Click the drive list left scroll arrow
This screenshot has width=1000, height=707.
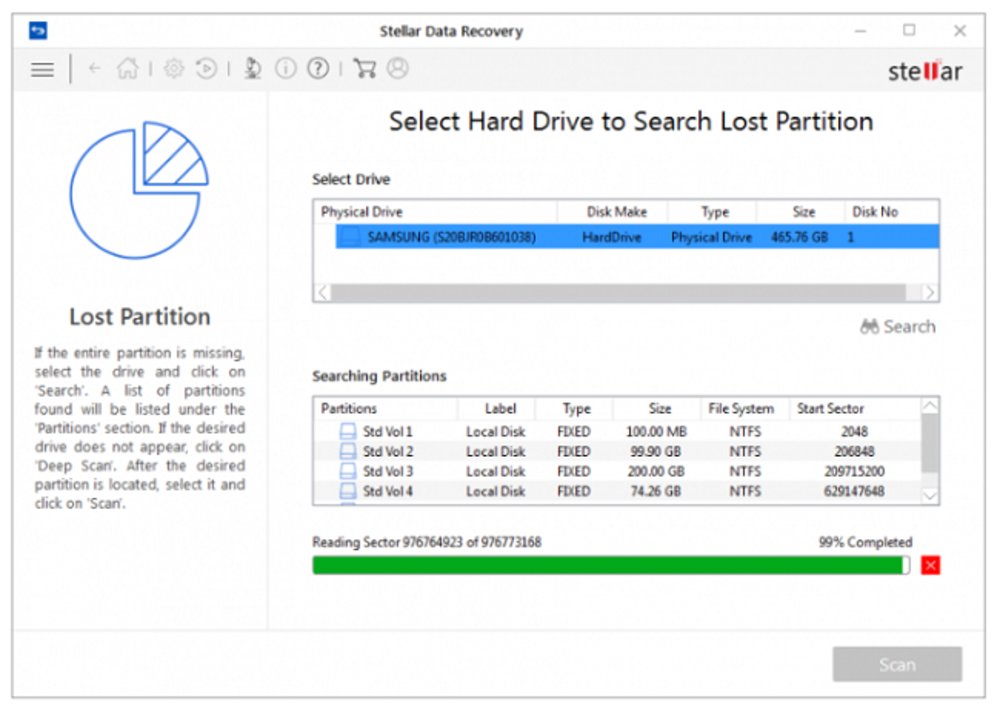click(323, 293)
